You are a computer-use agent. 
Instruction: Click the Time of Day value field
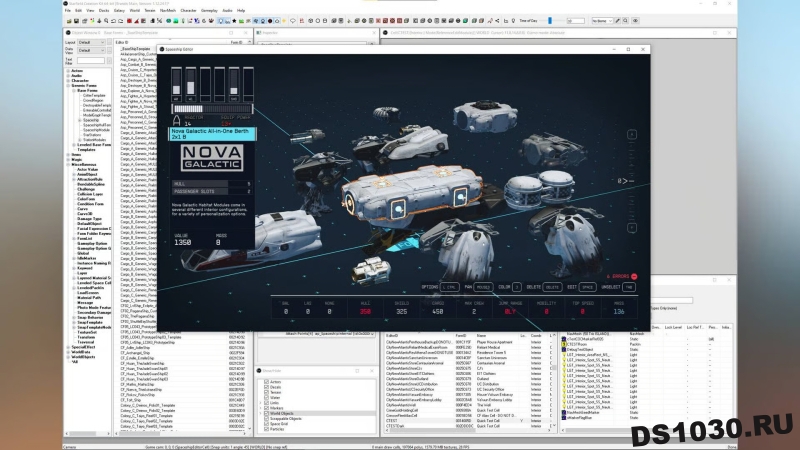576,21
